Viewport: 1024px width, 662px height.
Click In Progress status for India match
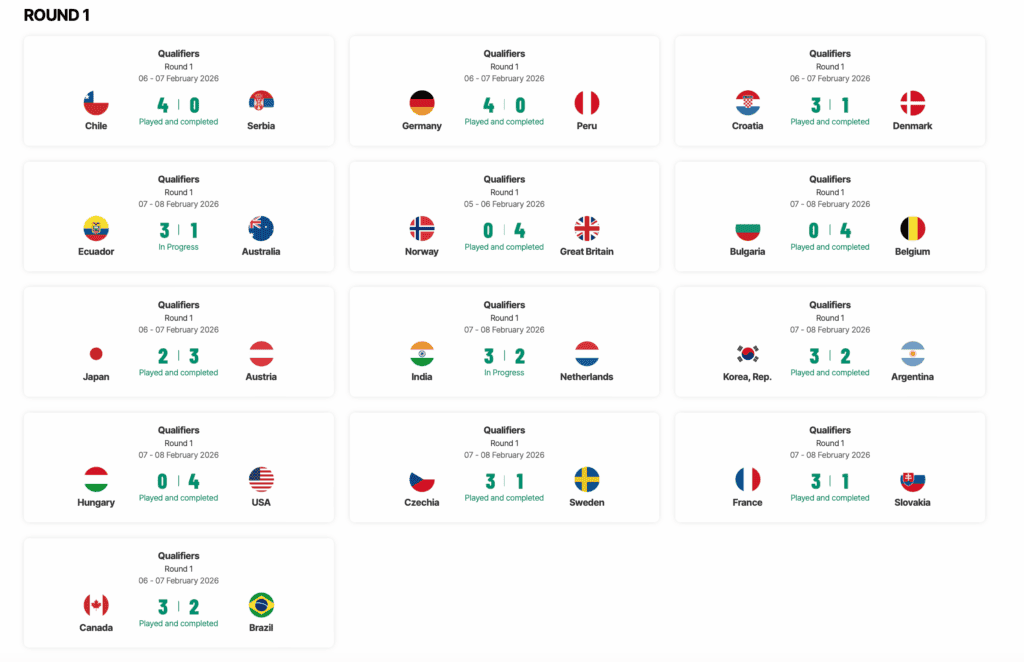(x=504, y=373)
